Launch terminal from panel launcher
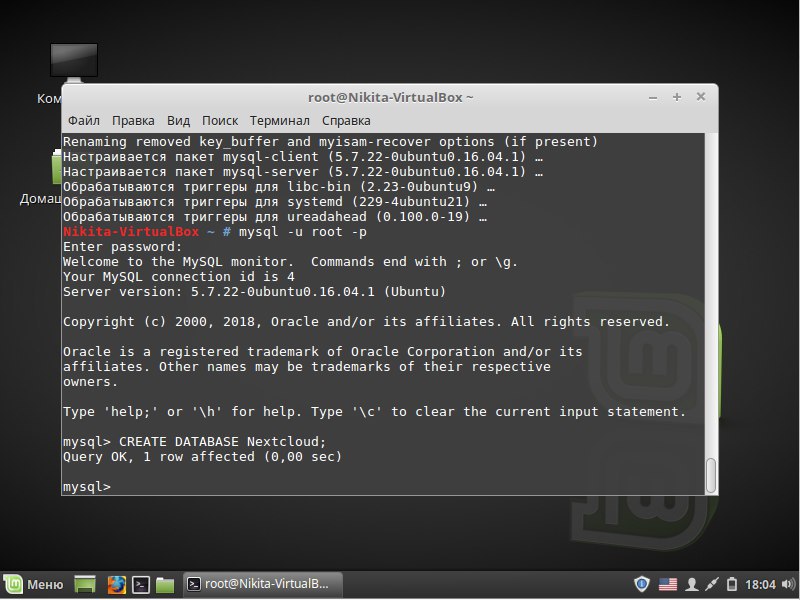800x600 pixels. (x=141, y=585)
